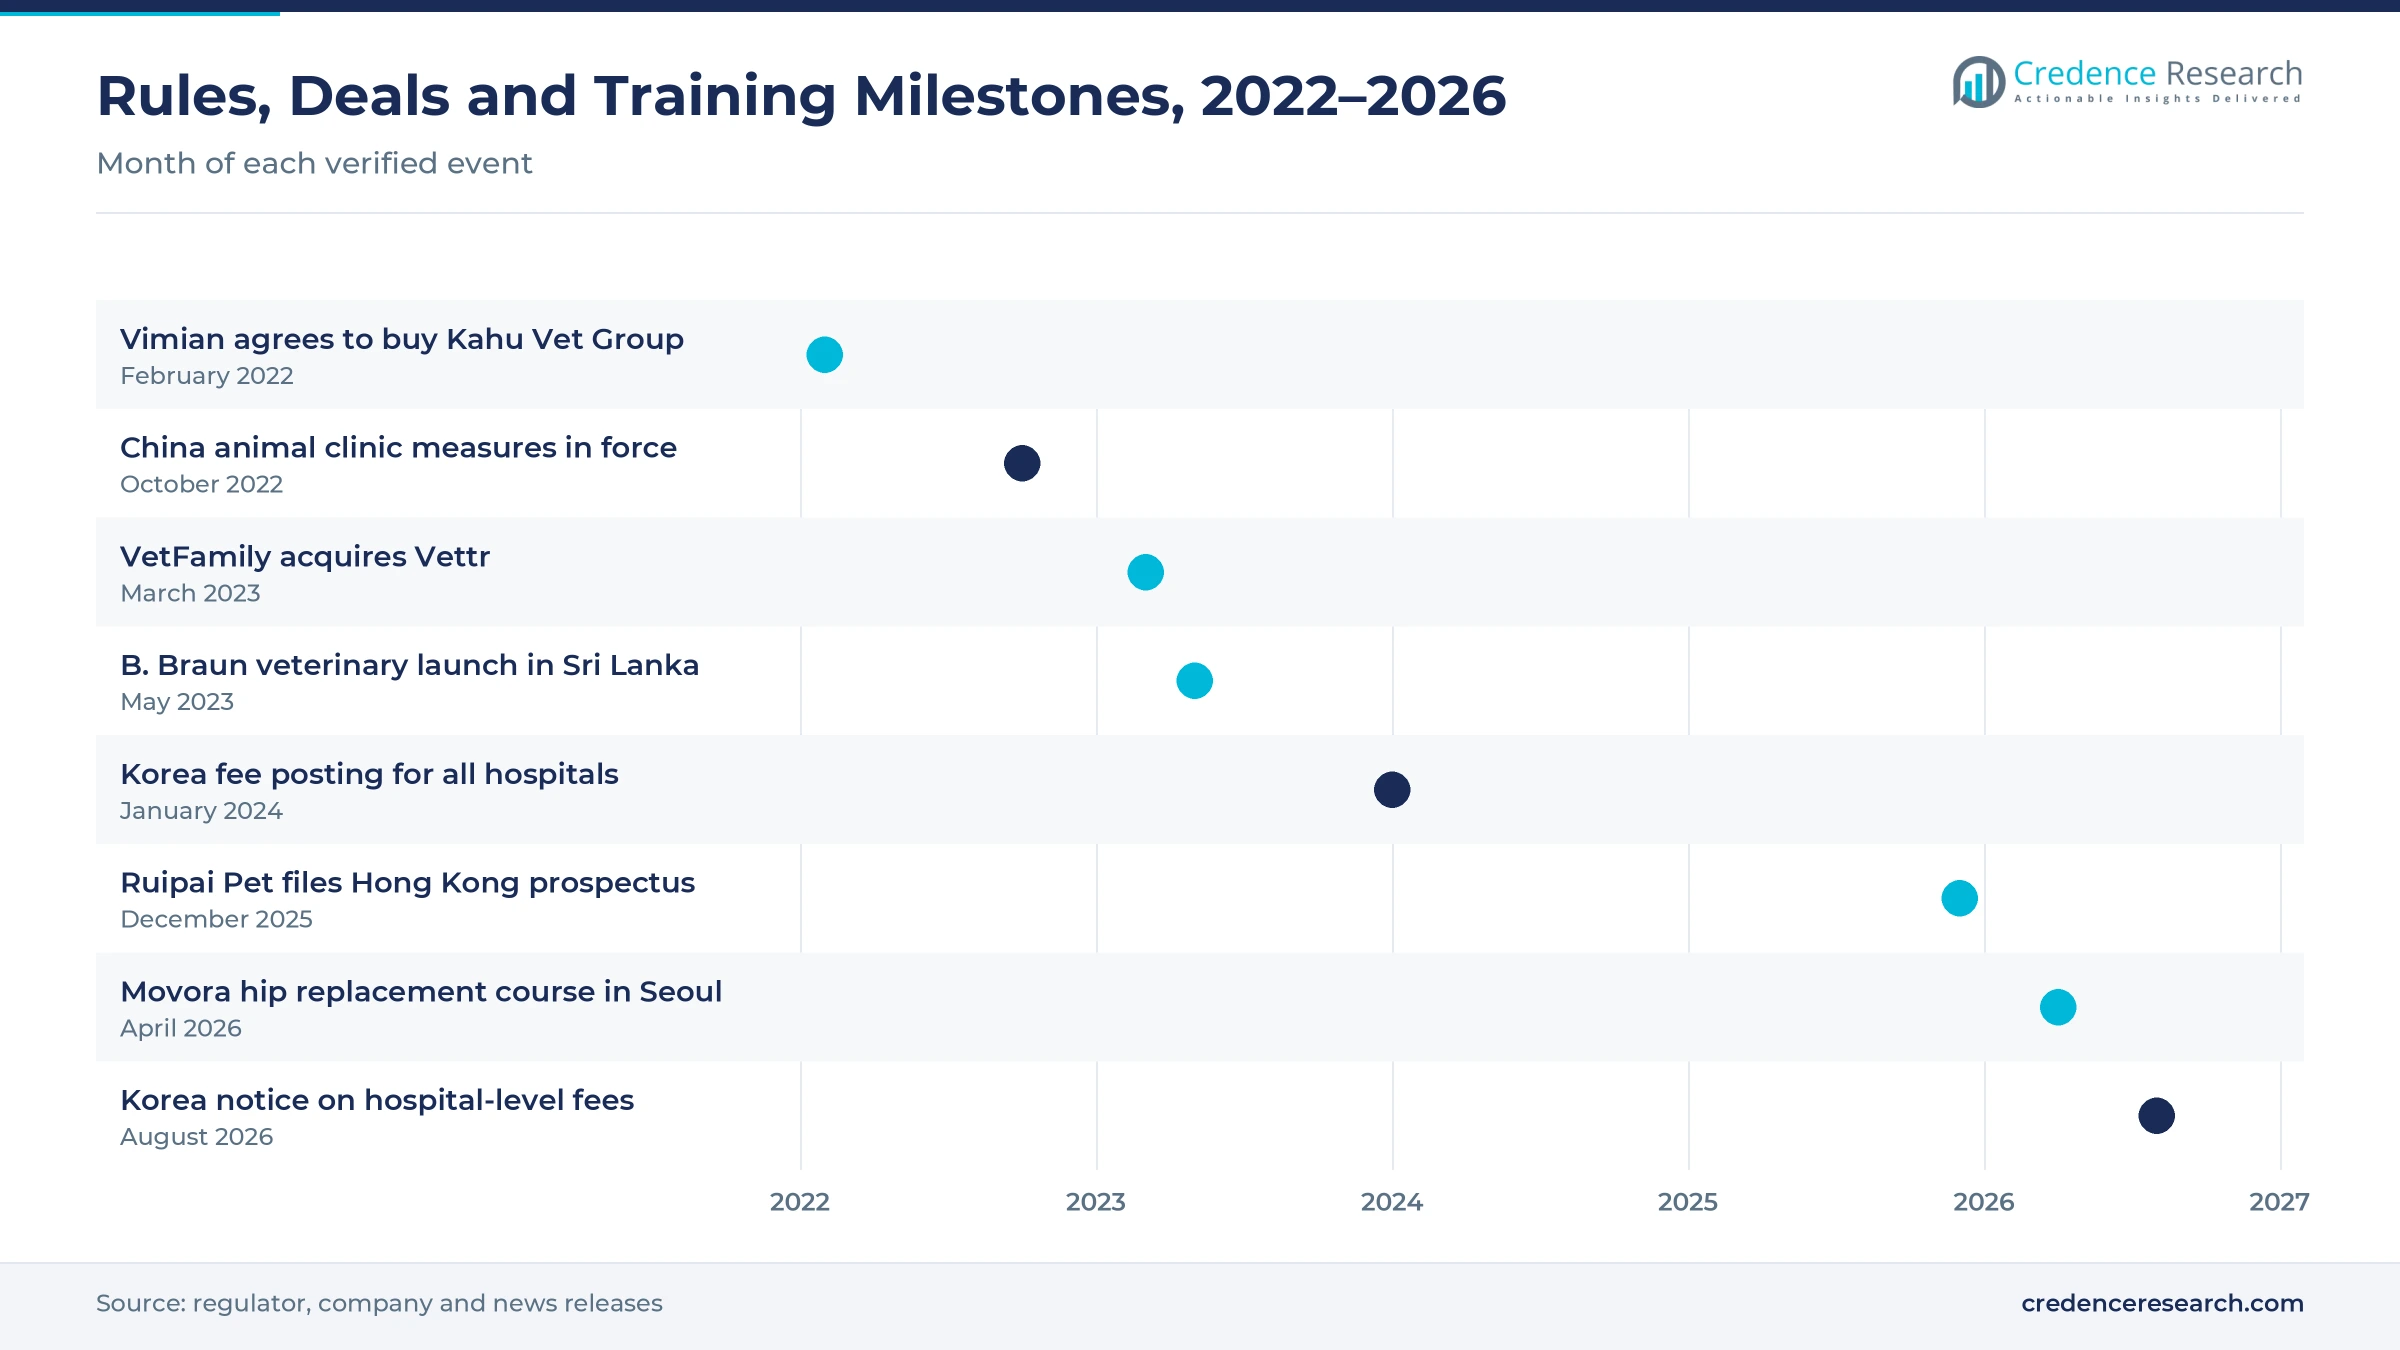Click the Vimian Kahu Vet Group timeline dot

point(825,355)
